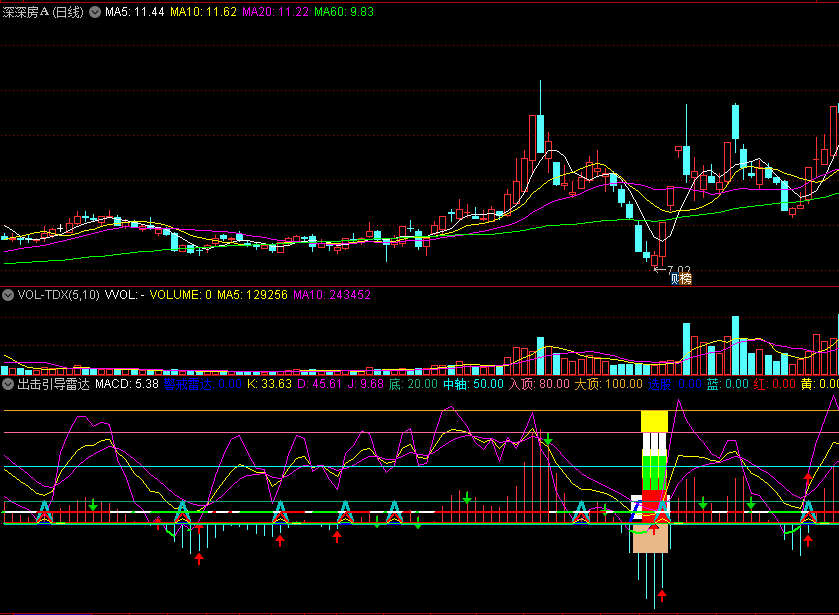839x615 pixels.
Task: Click the 深深房A (日线) stock title
Action: (43, 12)
